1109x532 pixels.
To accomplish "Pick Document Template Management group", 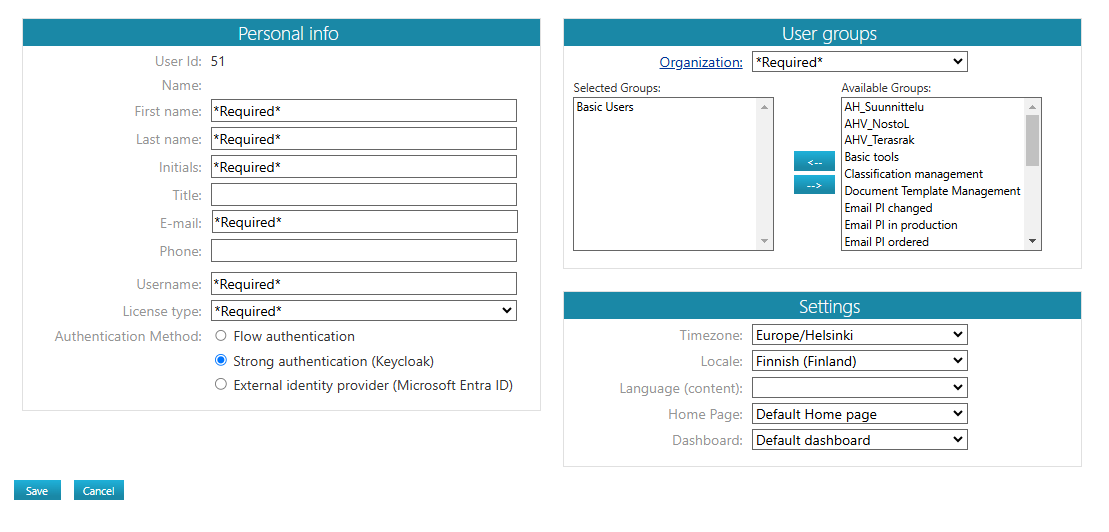I will (931, 191).
